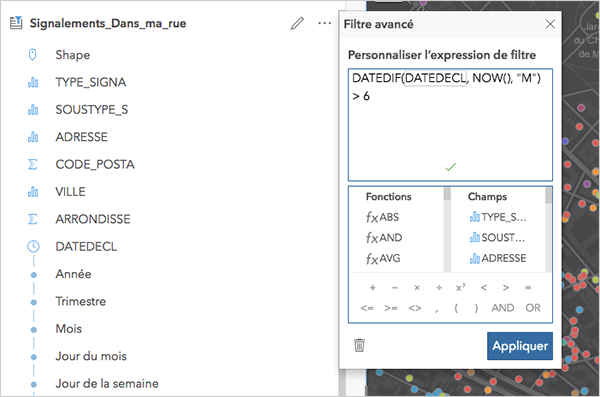600x397 pixels.
Task: Insert the less-than-or-equal operator
Action: click(367, 308)
